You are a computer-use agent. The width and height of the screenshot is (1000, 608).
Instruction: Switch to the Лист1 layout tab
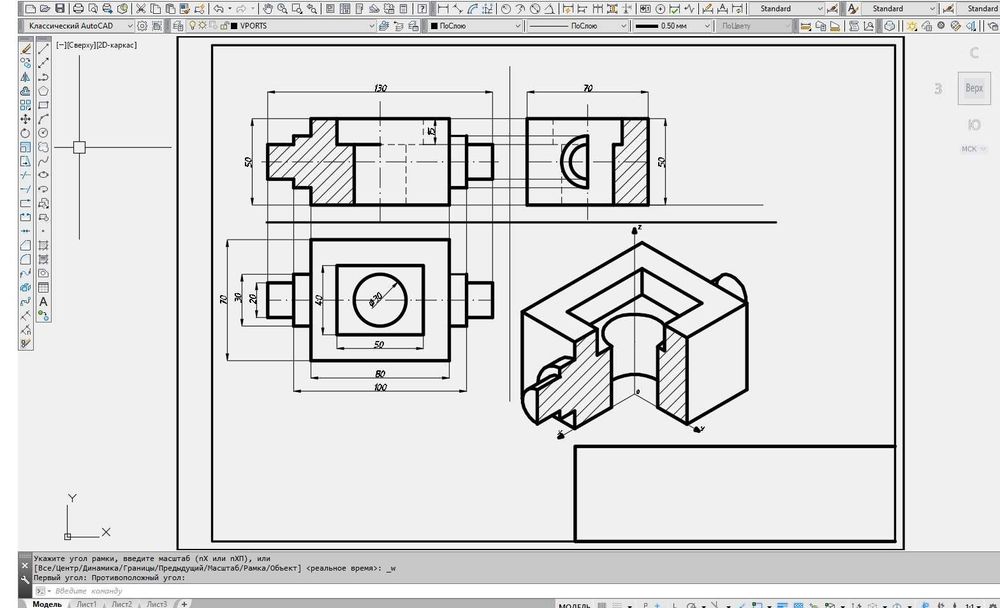(x=86, y=604)
